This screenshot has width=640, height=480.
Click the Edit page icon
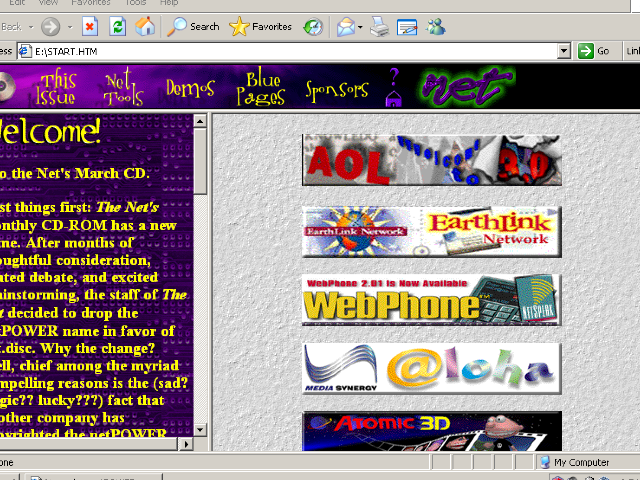tap(407, 27)
